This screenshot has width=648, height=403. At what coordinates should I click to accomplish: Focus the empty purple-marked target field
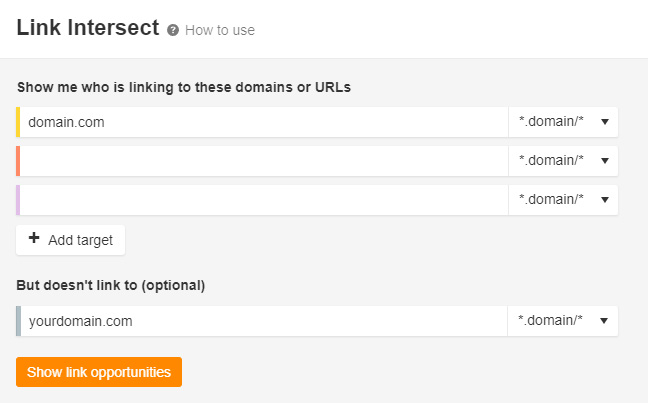(264, 200)
